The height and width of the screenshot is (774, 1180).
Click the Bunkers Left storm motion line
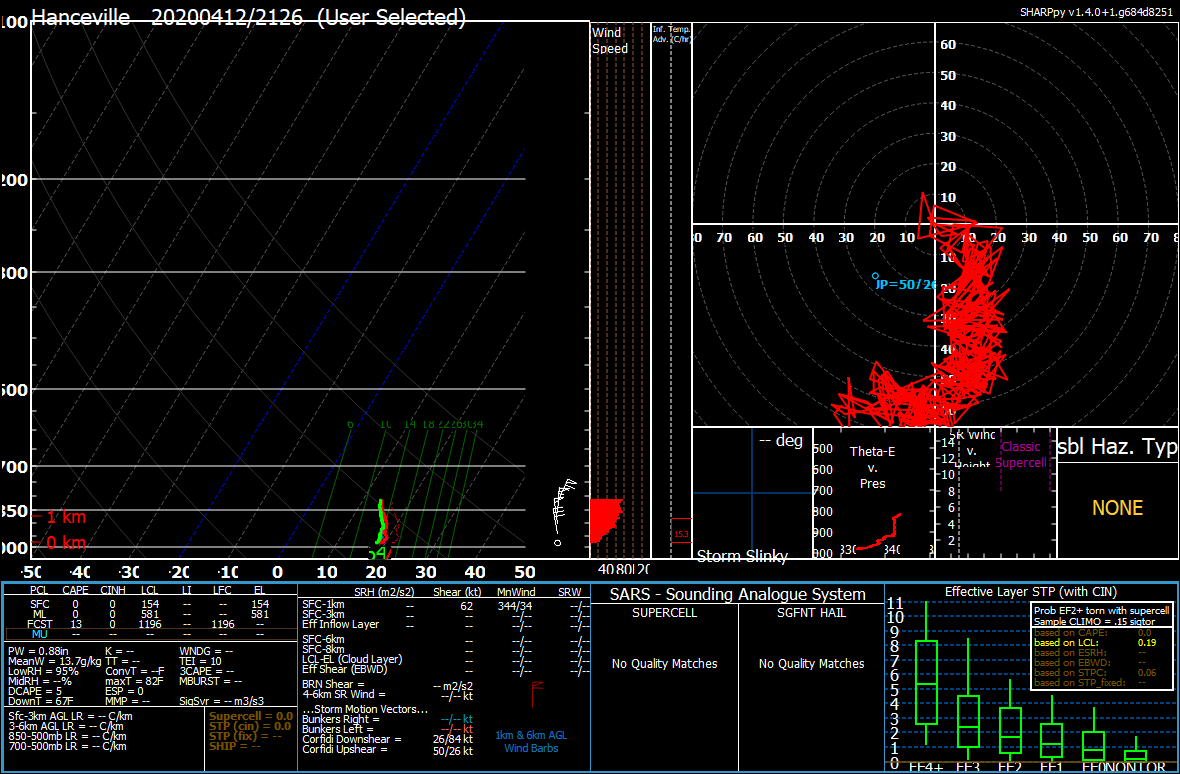point(388,729)
